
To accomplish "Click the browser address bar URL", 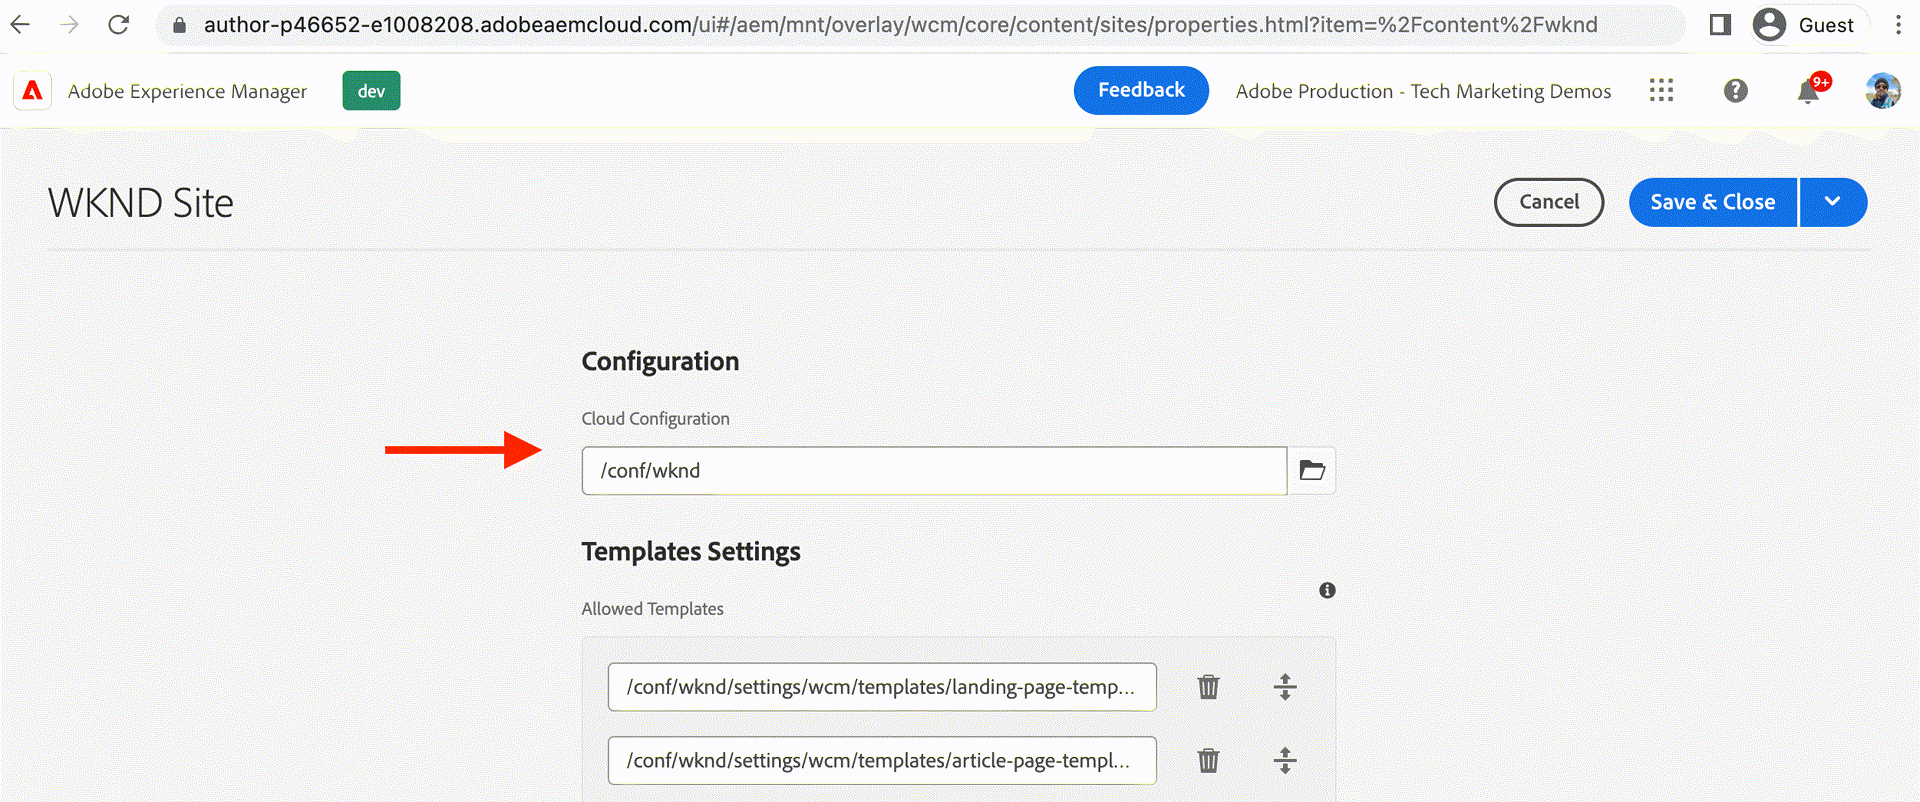I will pos(900,25).
